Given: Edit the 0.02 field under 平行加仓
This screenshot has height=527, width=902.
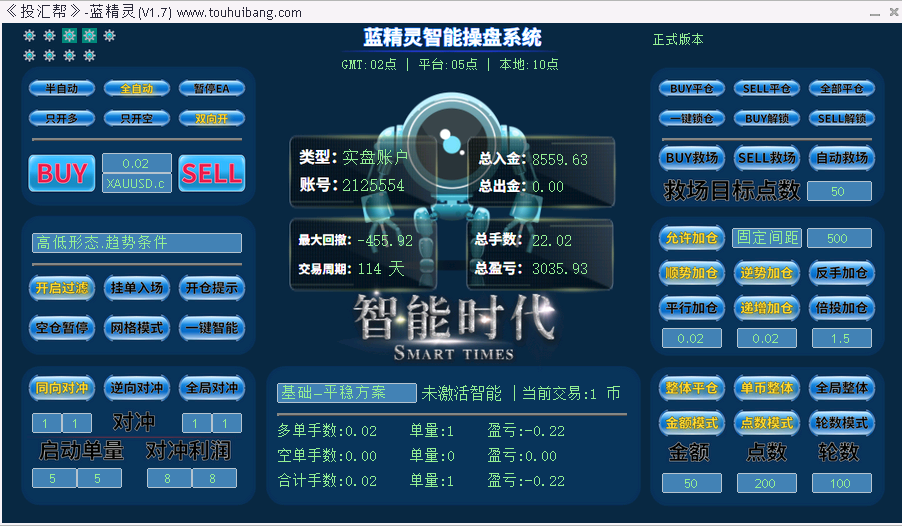Looking at the screenshot, I should point(692,338).
